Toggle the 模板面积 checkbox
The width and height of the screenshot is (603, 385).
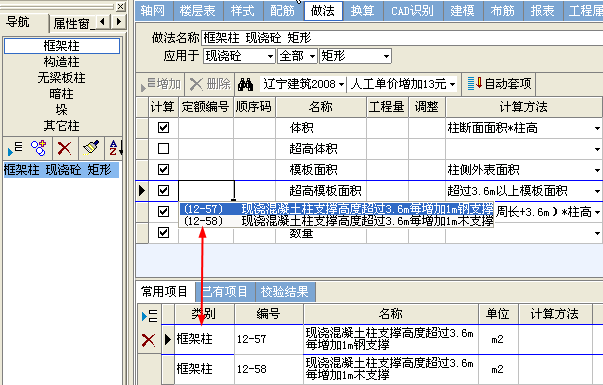tap(163, 169)
